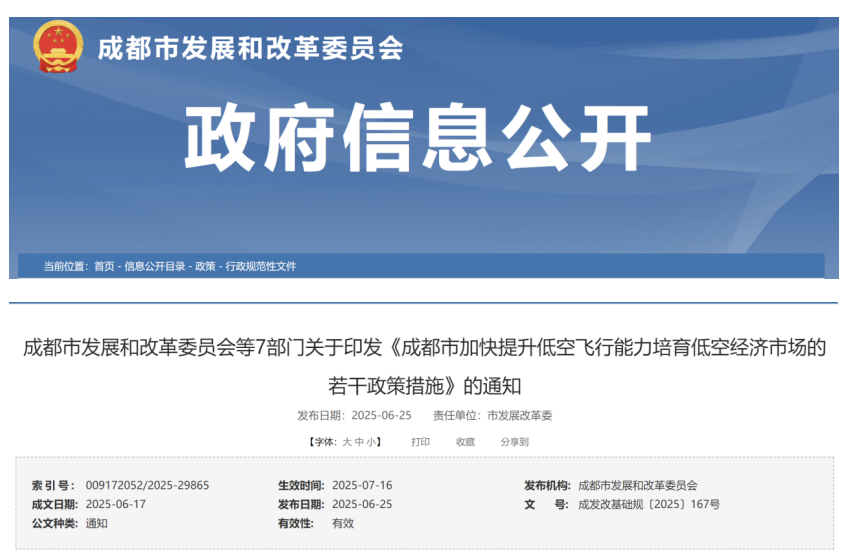850x559 pixels.
Task: Open the 政策 breadcrumb link
Action: click(205, 266)
